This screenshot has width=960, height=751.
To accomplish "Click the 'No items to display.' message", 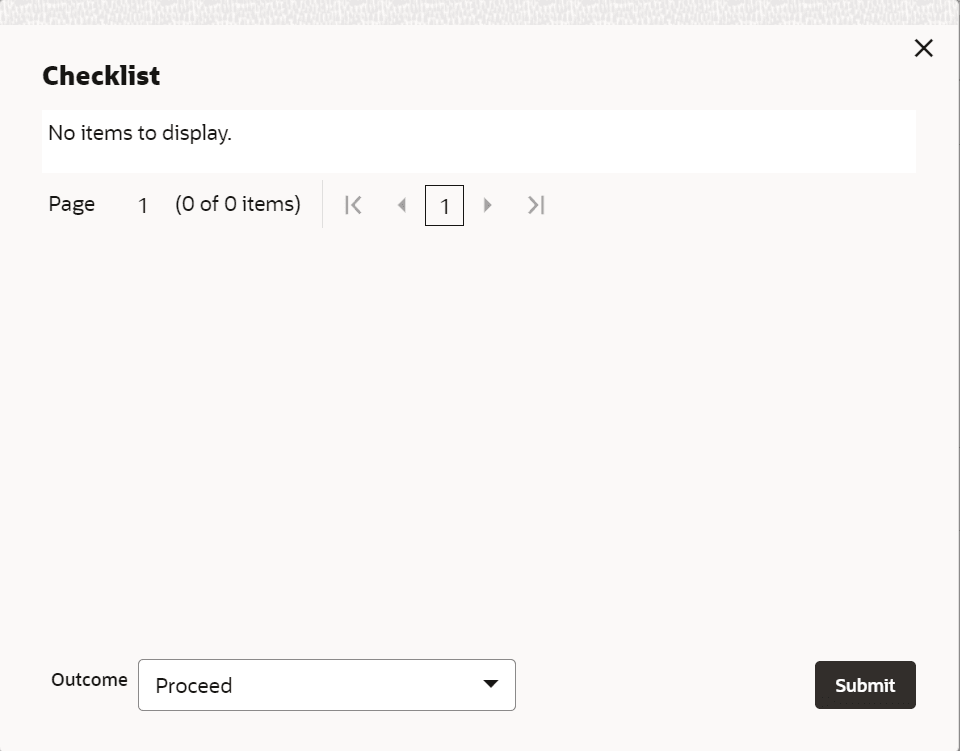I will (140, 133).
